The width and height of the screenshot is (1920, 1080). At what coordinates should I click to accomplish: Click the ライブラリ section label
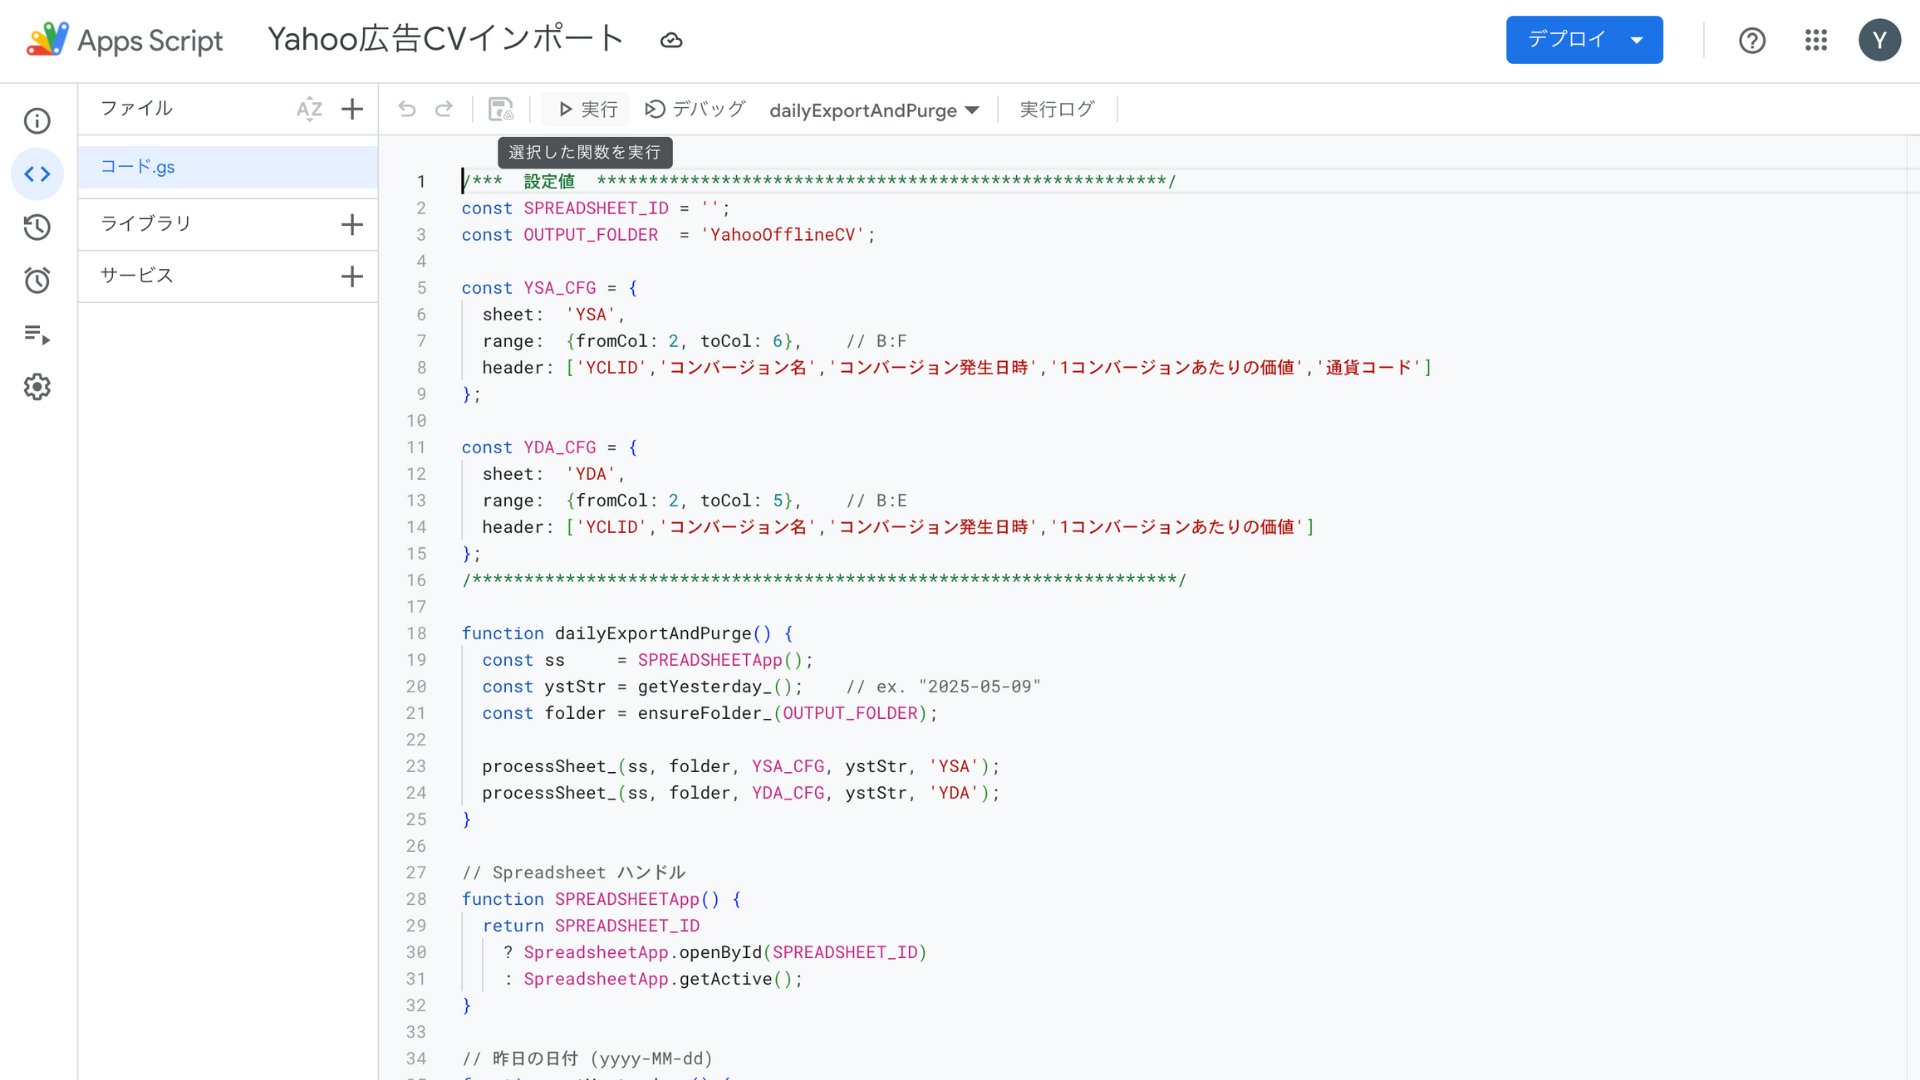click(146, 224)
